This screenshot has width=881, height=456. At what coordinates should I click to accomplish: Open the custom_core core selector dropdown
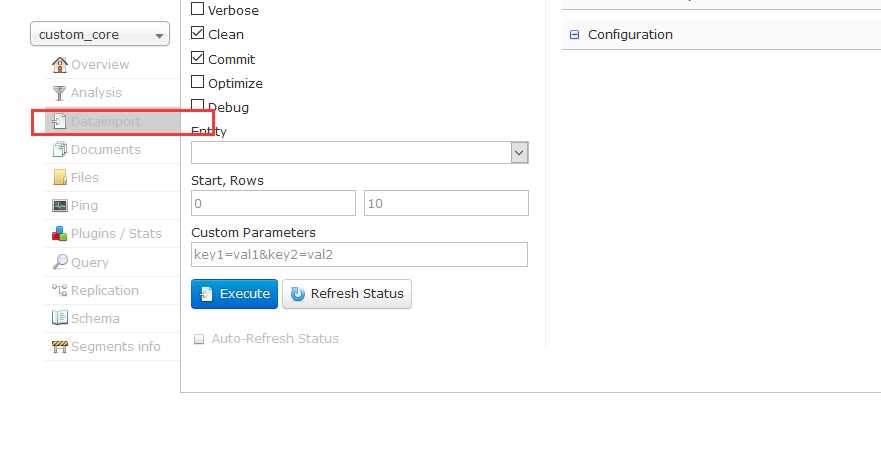(100, 35)
